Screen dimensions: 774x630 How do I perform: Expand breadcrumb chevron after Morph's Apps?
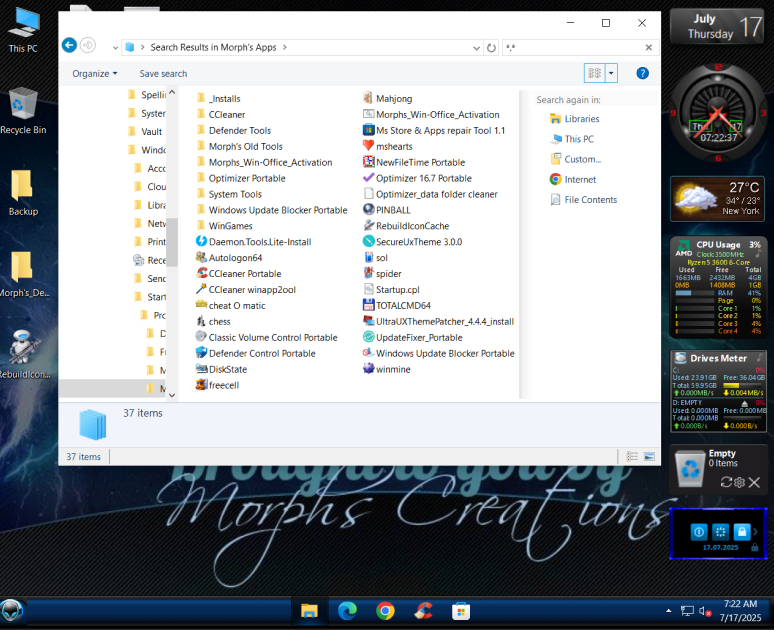point(284,47)
